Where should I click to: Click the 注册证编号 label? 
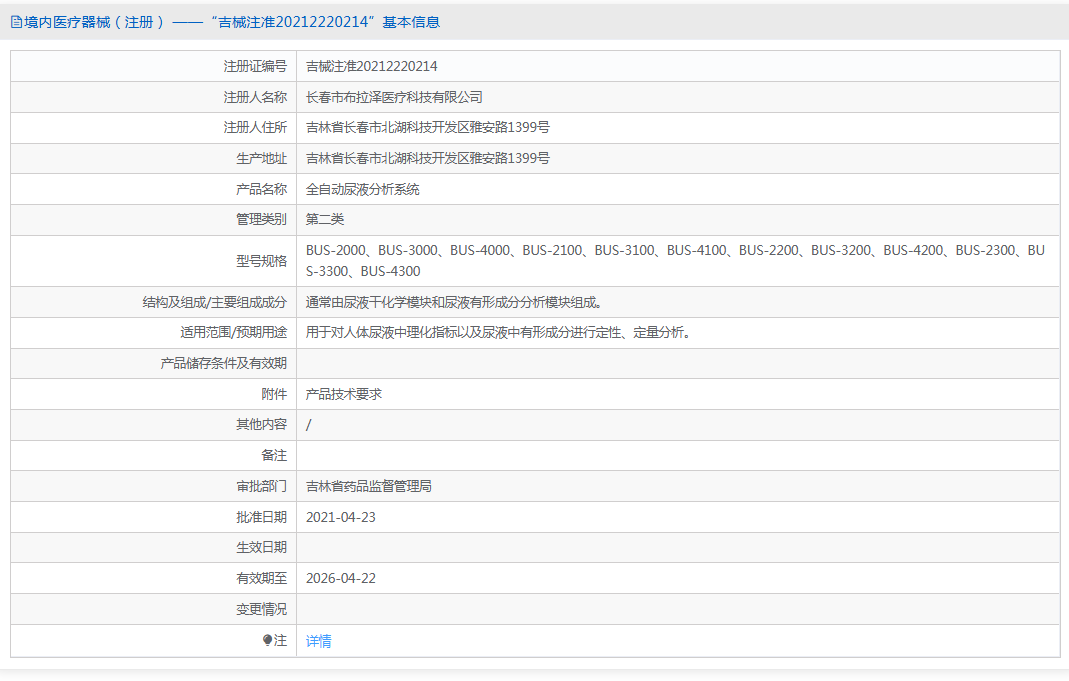tap(255, 66)
